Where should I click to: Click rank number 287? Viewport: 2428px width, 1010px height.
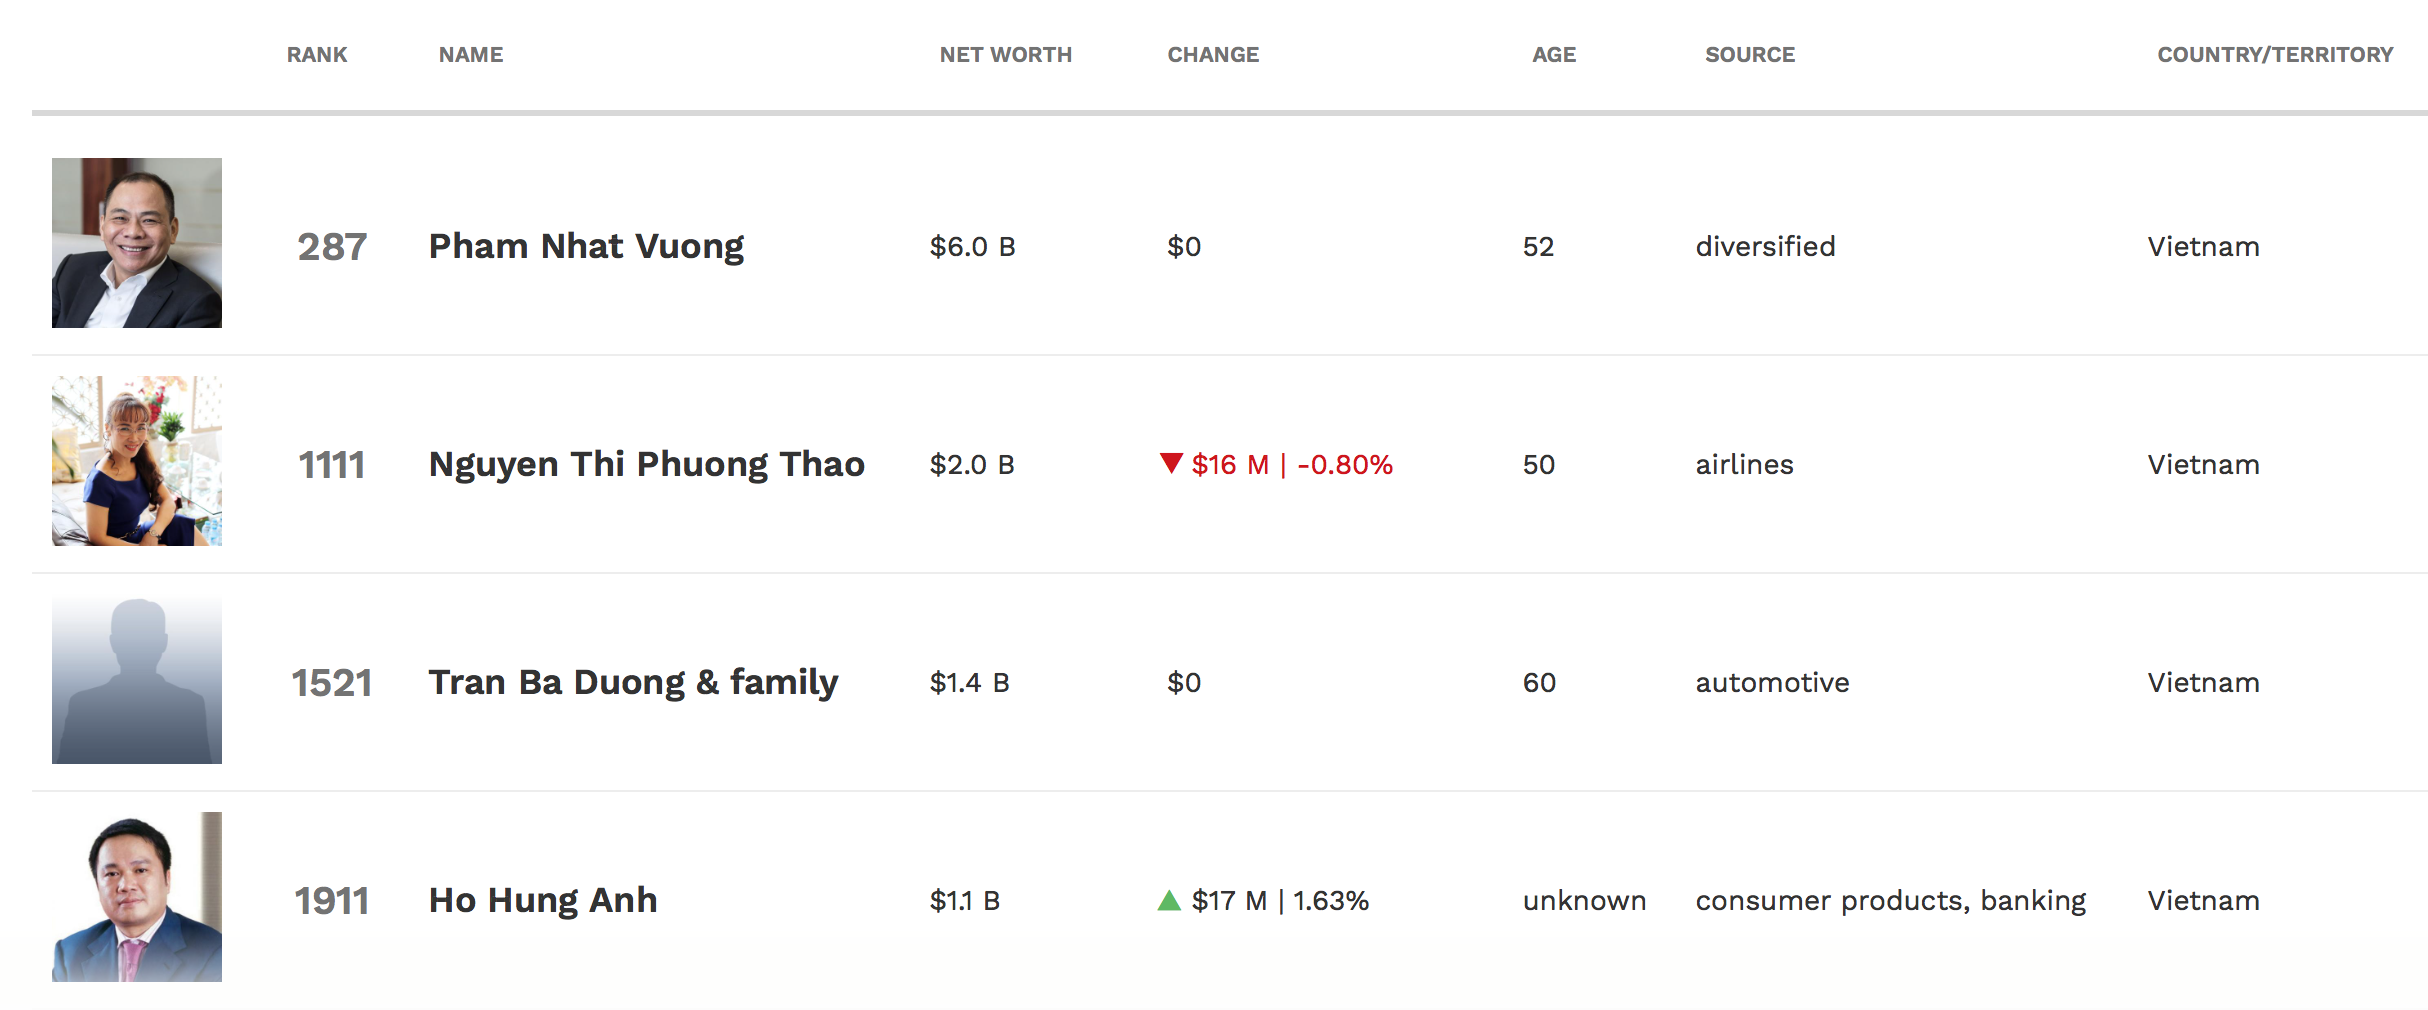click(332, 247)
